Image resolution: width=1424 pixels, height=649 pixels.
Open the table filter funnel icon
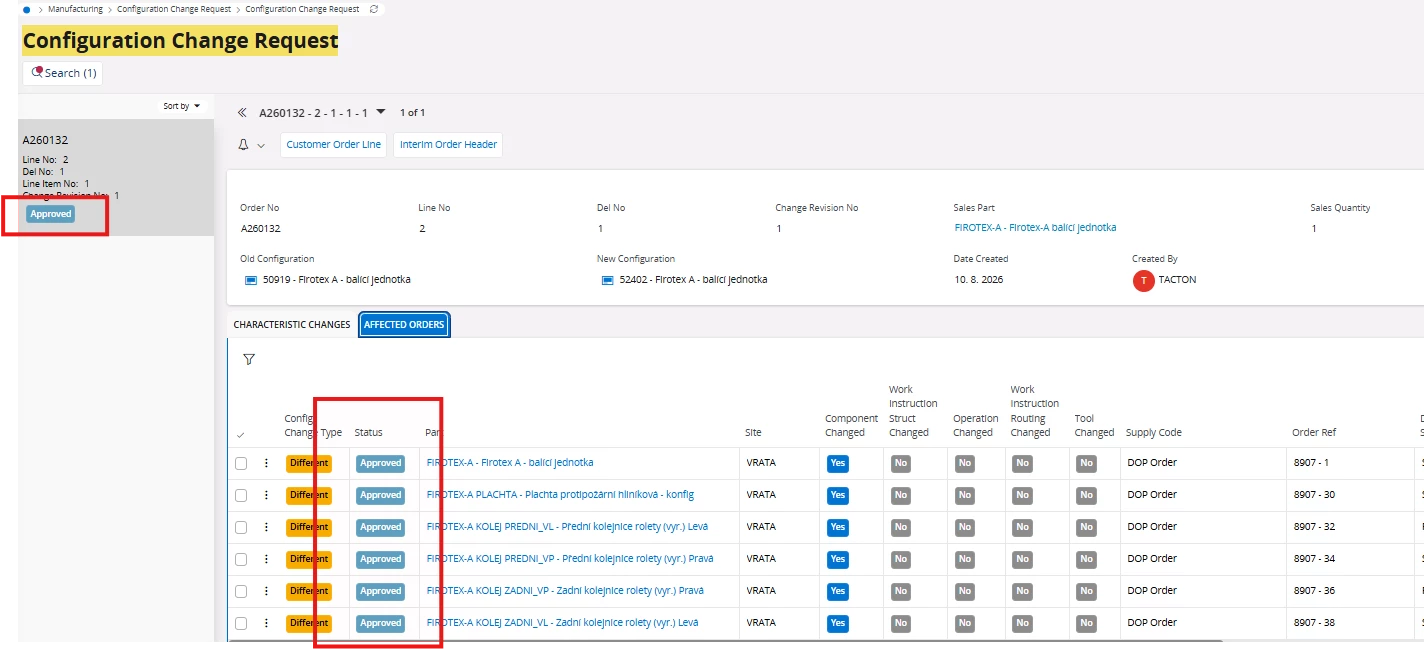click(249, 359)
